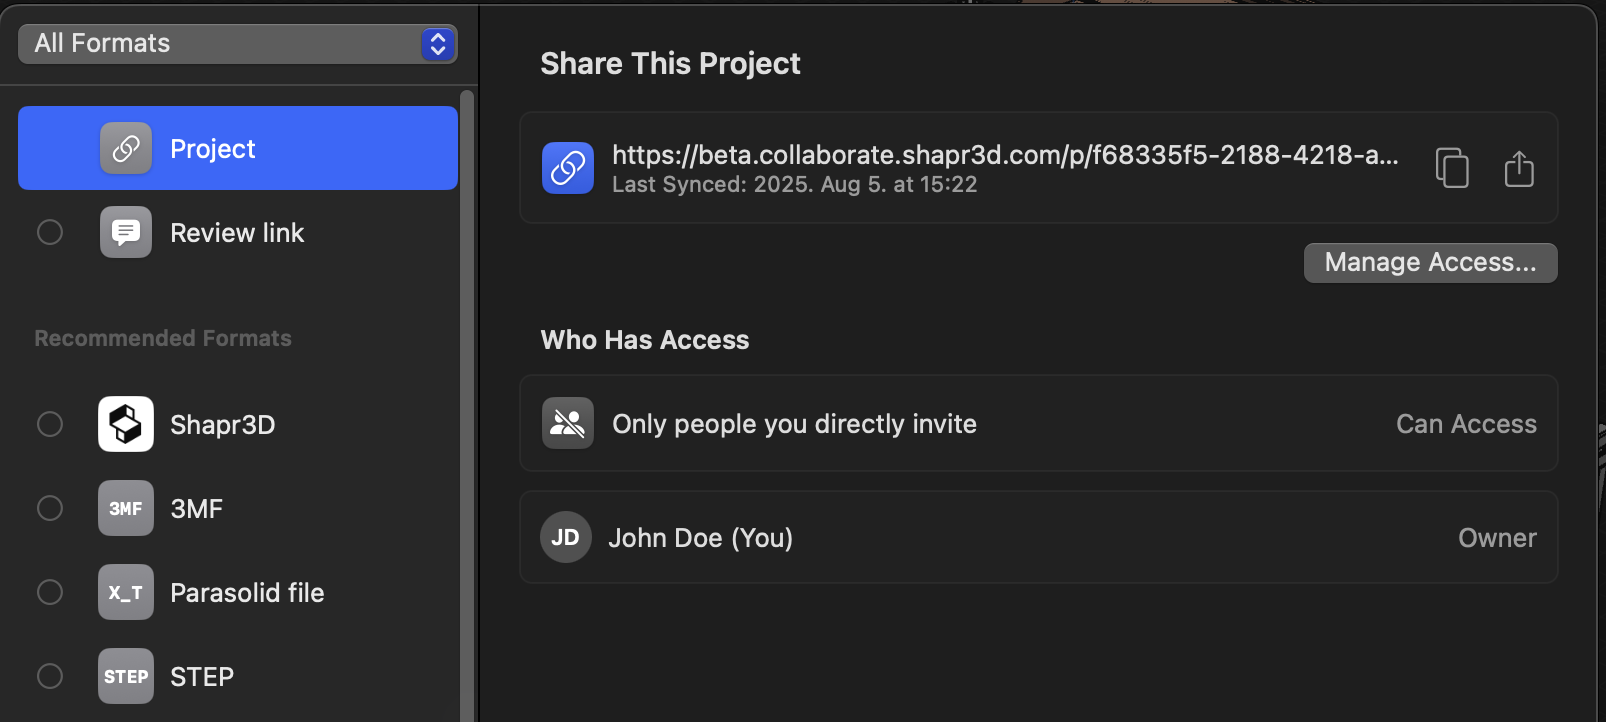1606x722 pixels.
Task: Open Manage Access settings
Action: point(1430,262)
